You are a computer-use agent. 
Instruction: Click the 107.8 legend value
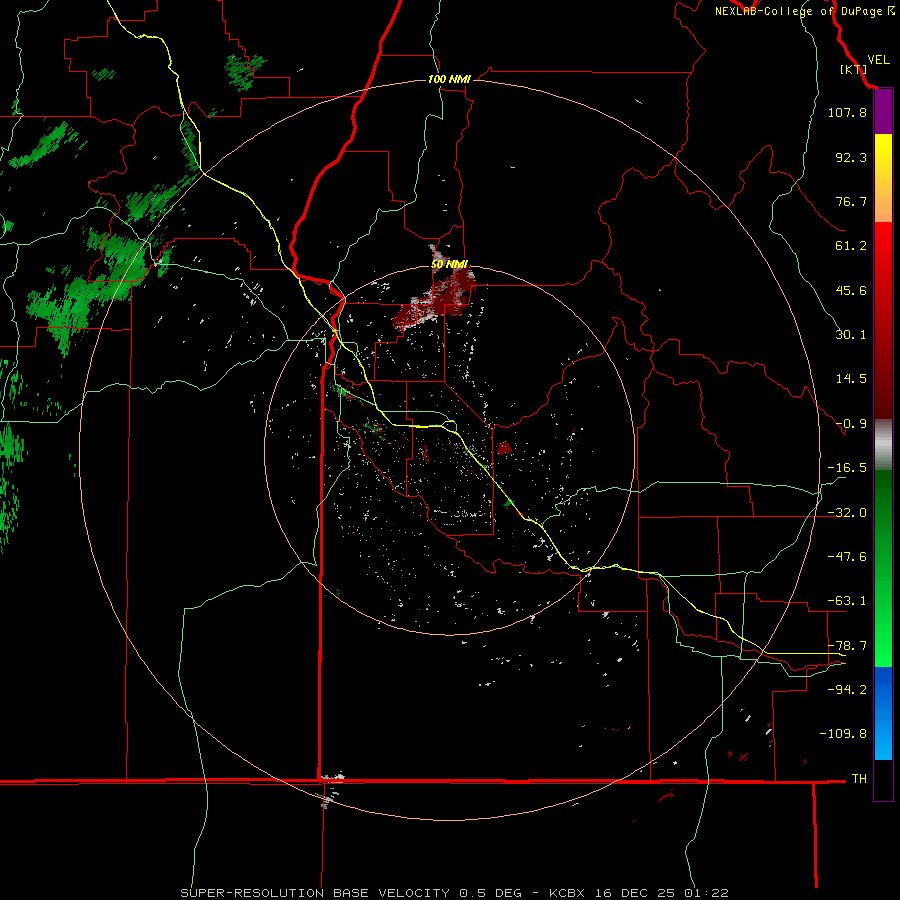coord(847,112)
